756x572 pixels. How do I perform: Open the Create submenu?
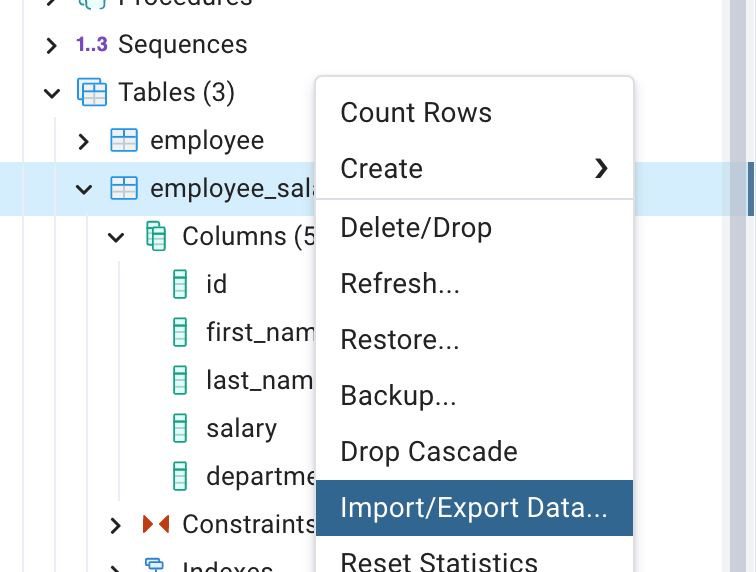[x=474, y=168]
